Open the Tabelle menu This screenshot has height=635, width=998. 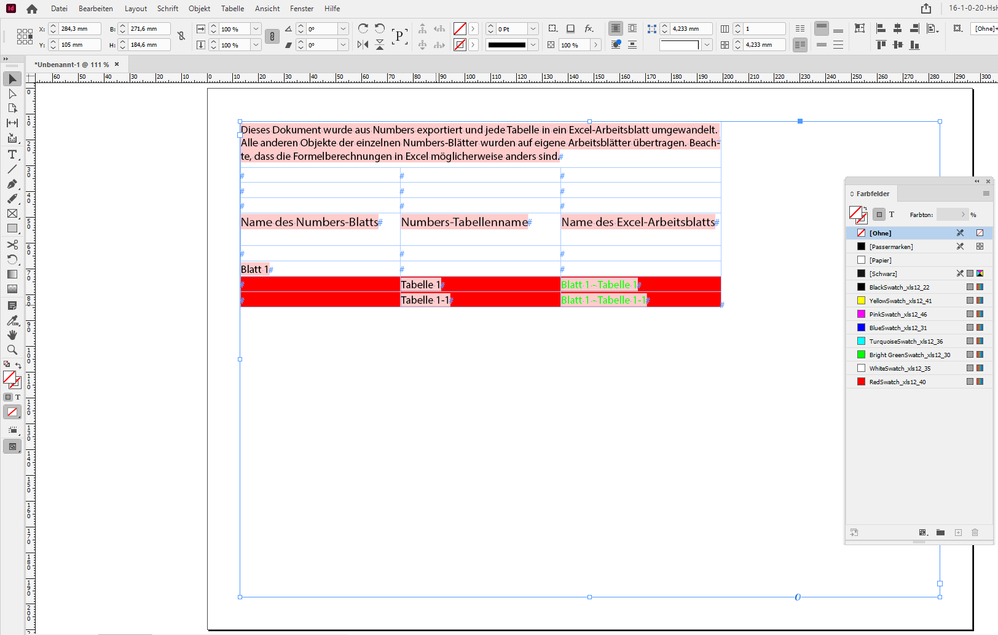click(232, 8)
